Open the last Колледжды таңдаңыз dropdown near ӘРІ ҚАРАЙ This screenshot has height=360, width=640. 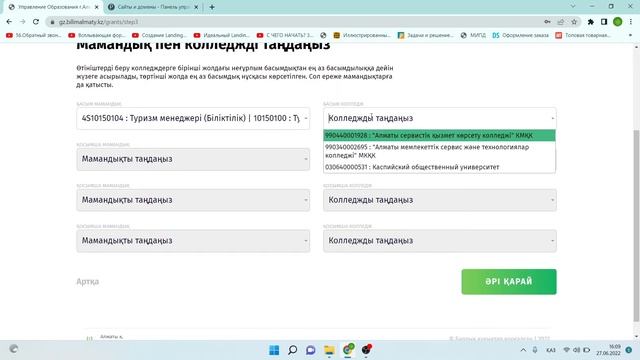click(440, 241)
